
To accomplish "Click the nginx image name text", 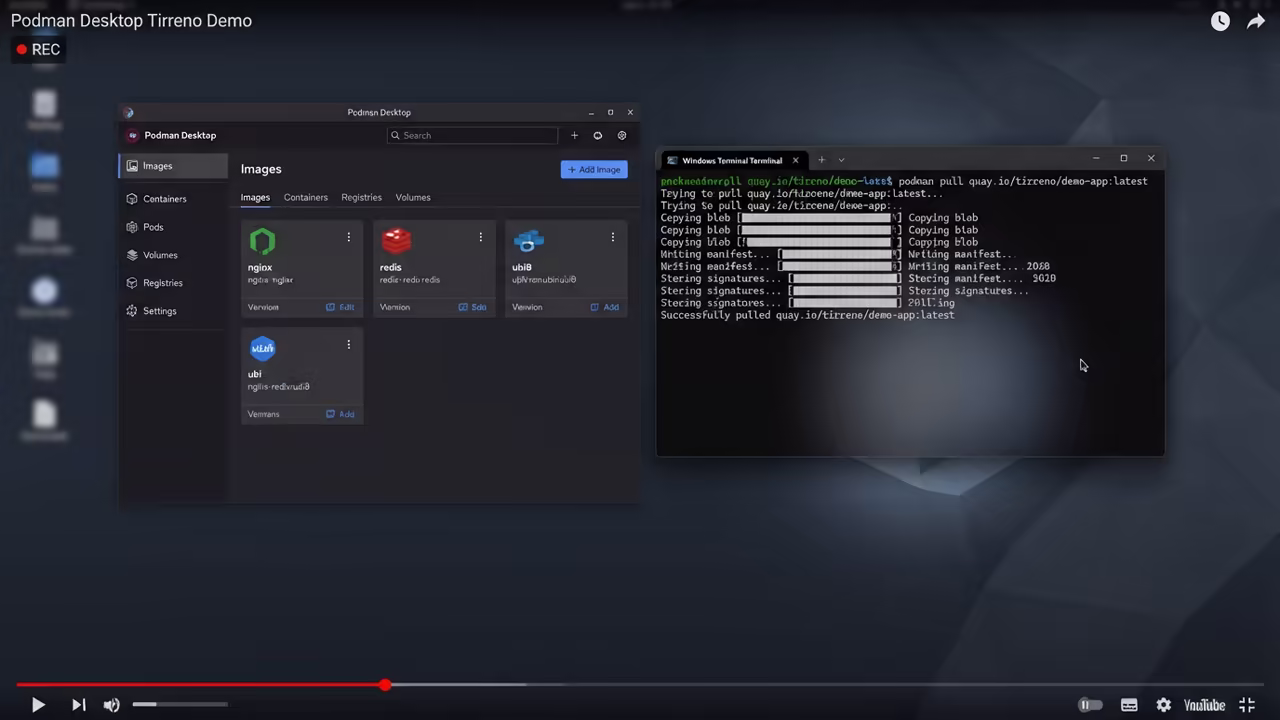I will click(x=260, y=268).
